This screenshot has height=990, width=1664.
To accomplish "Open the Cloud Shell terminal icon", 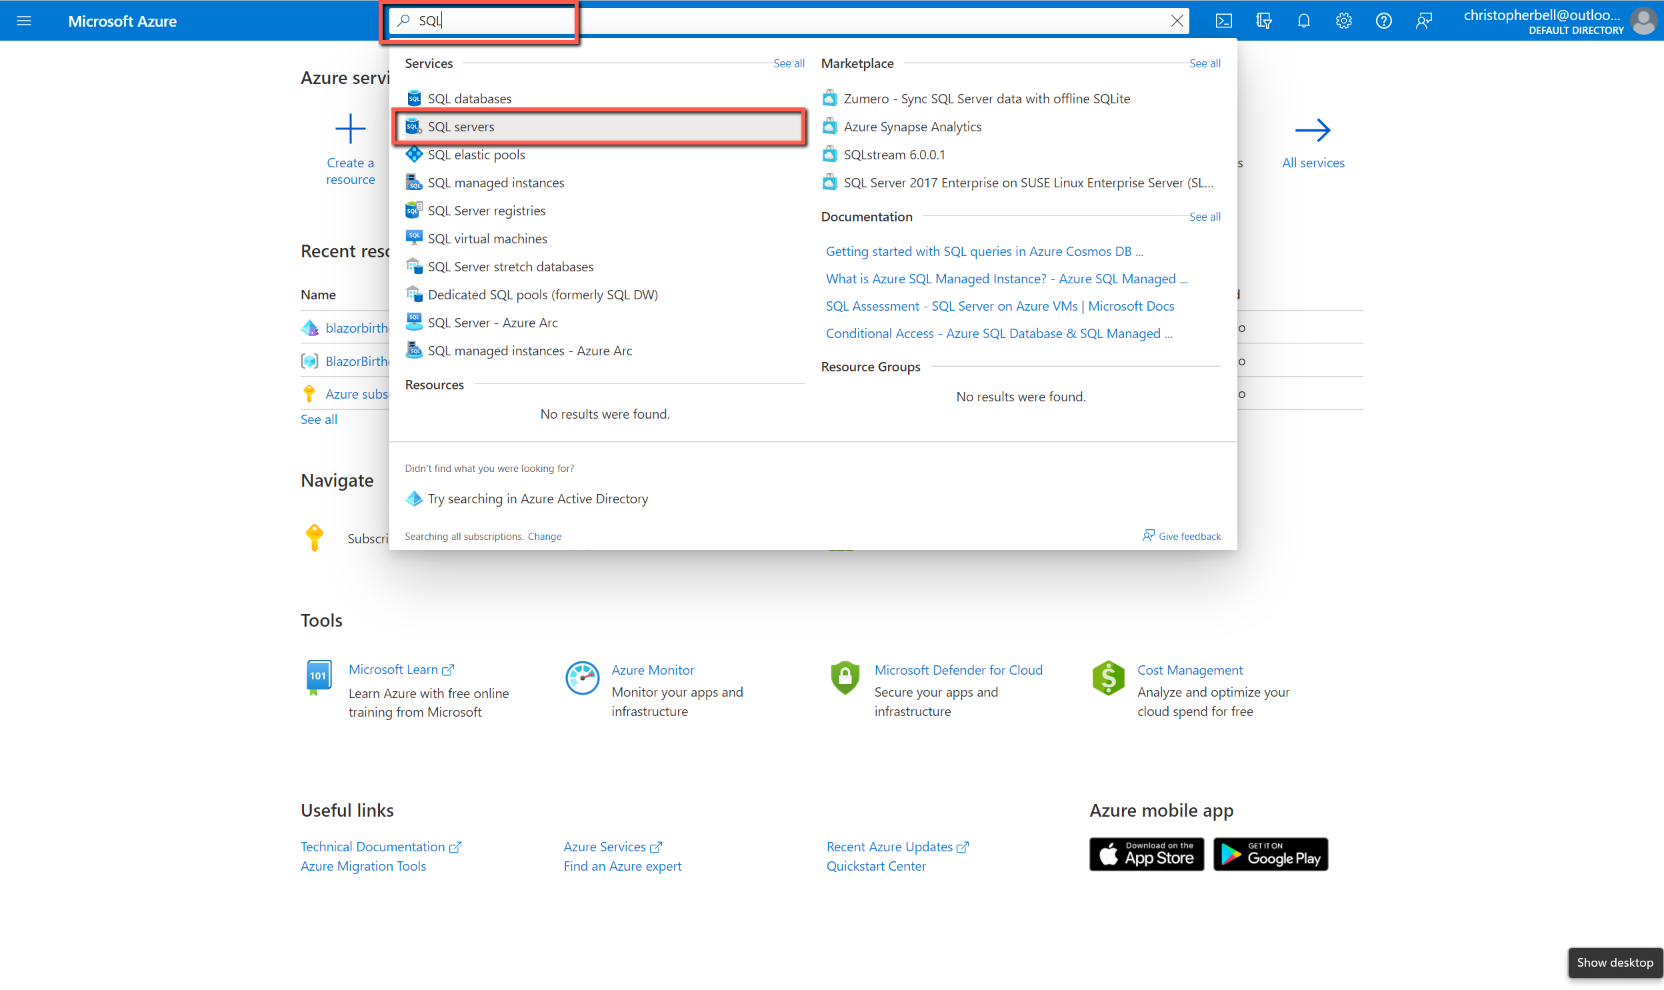I will pyautogui.click(x=1223, y=20).
